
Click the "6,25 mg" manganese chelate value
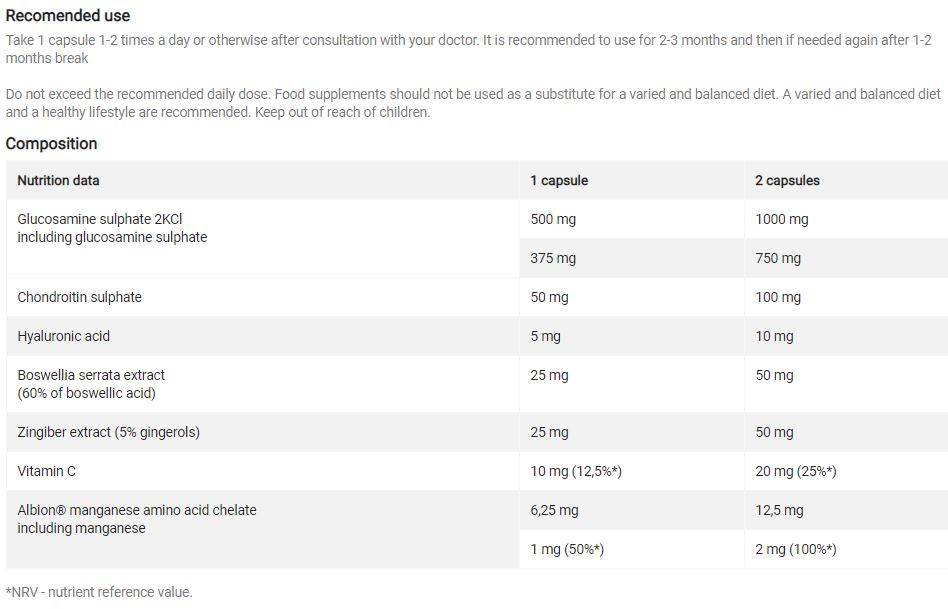coord(554,510)
